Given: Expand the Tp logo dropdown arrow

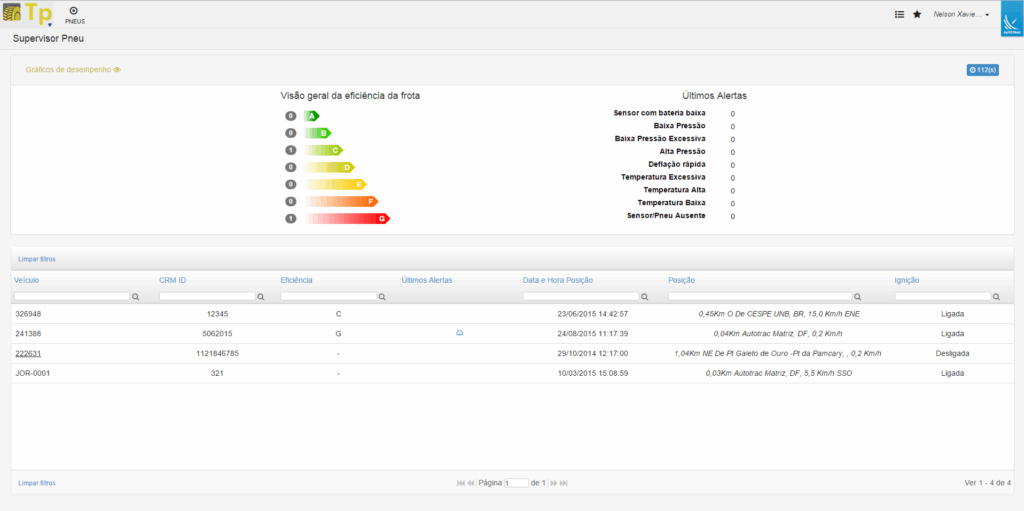Looking at the screenshot, I should 51,22.
